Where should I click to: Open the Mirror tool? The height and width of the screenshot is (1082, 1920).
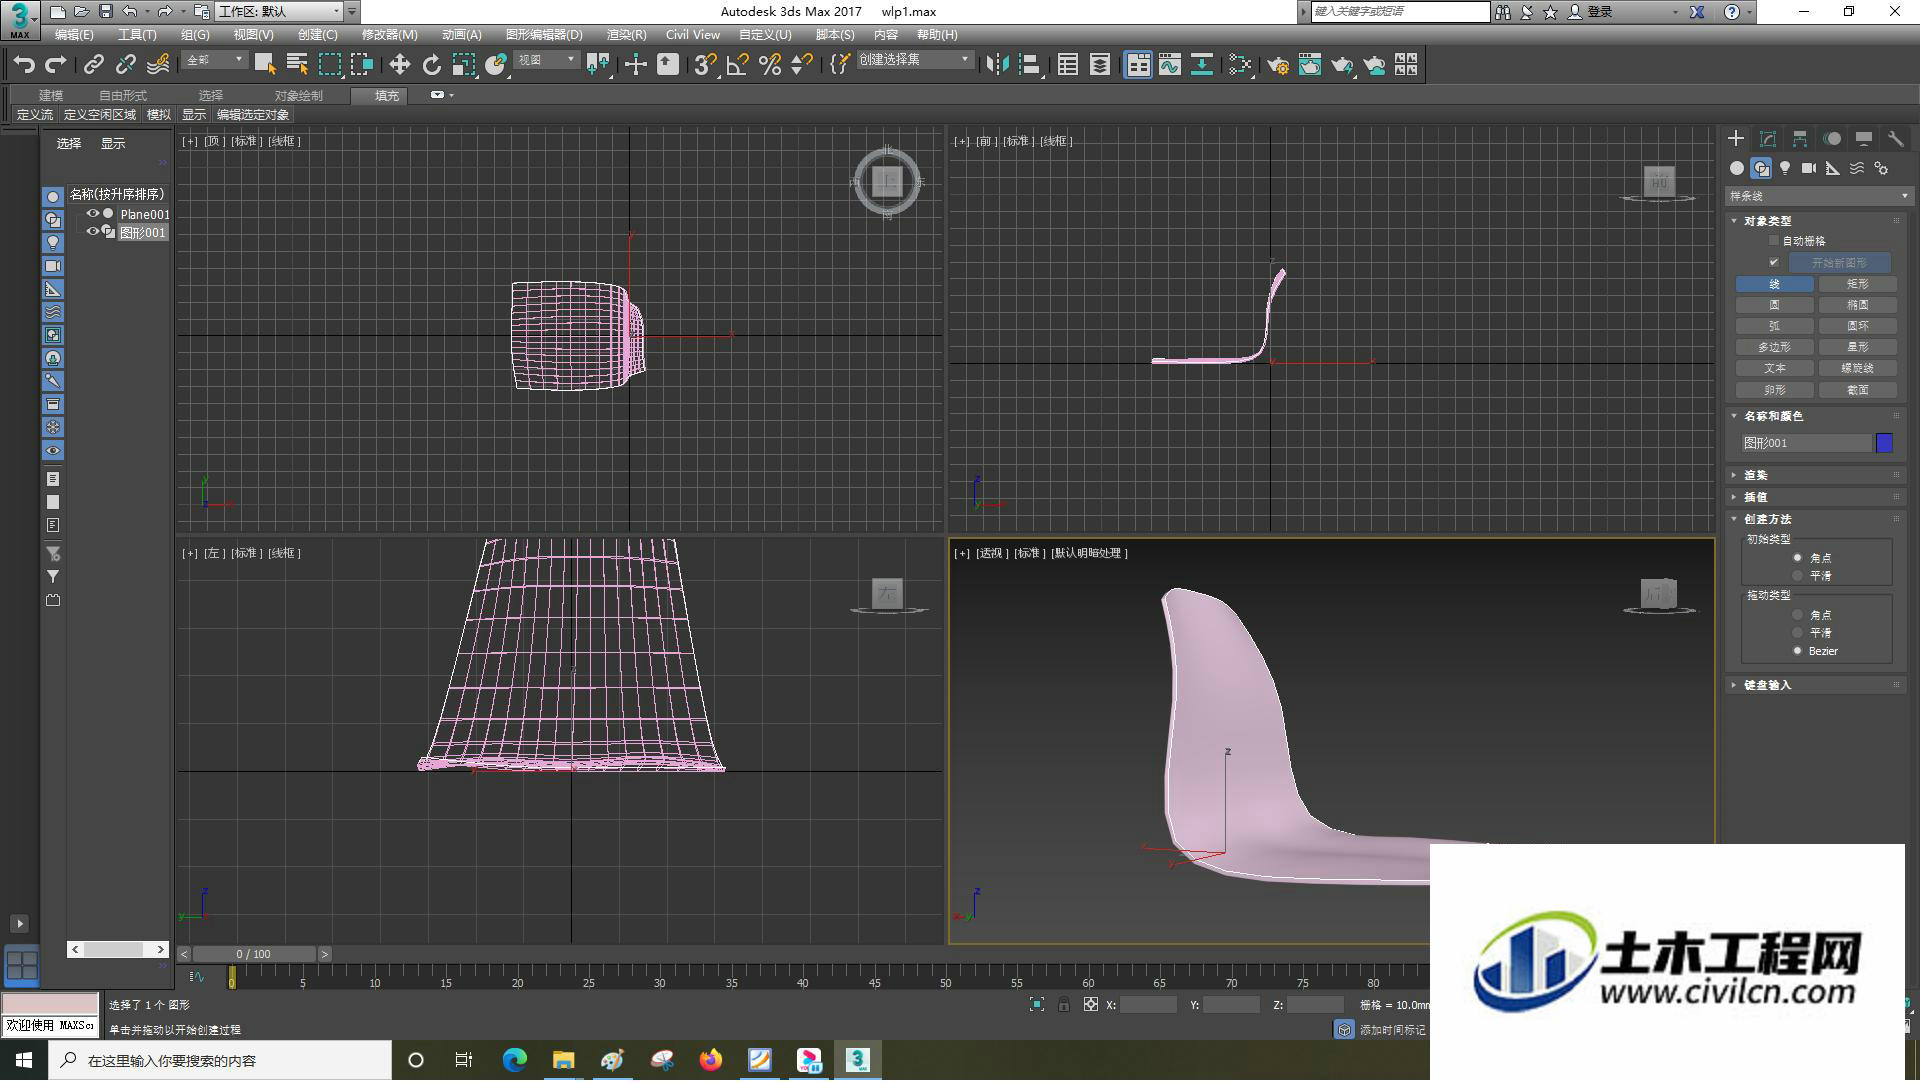pyautogui.click(x=997, y=65)
